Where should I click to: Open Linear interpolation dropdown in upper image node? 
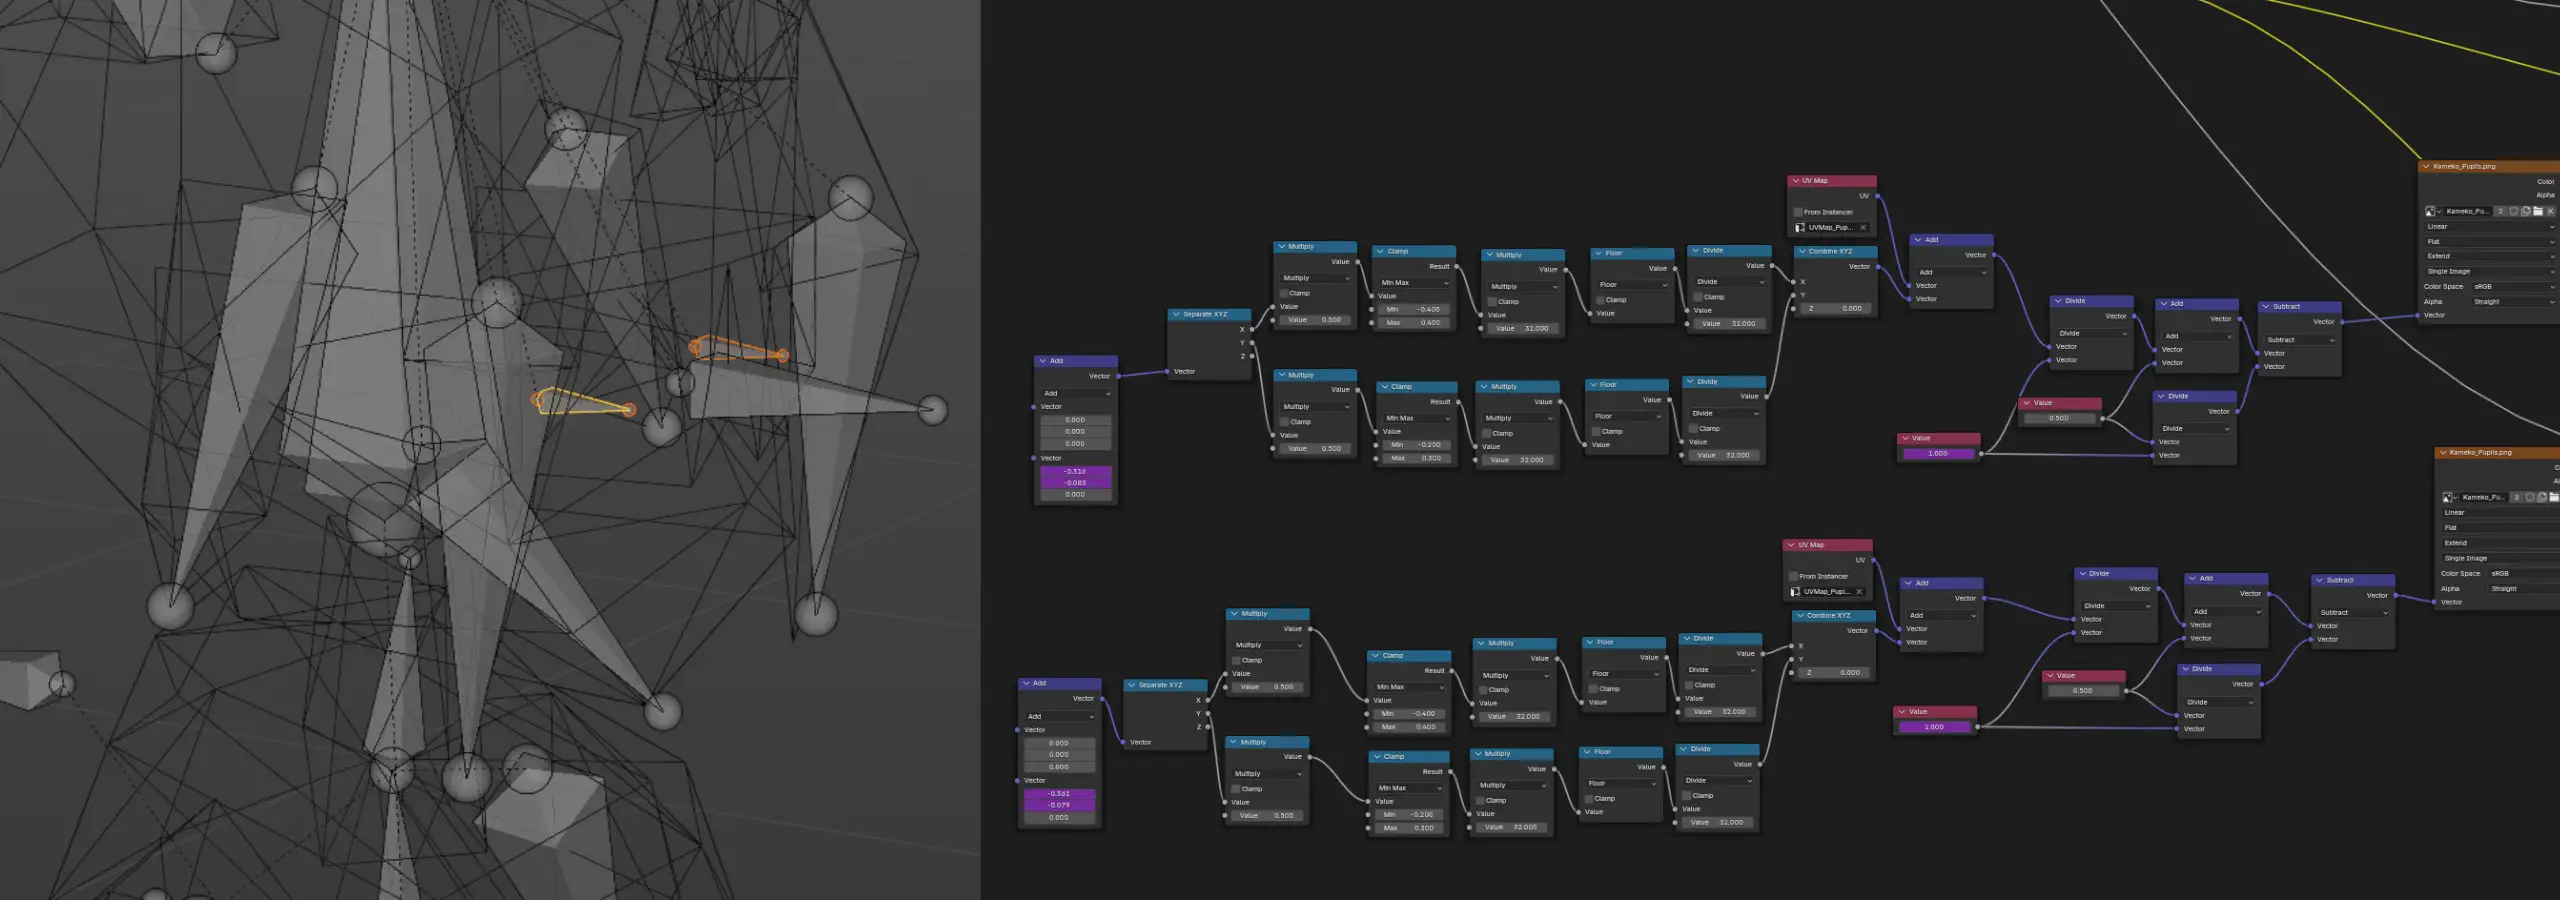pyautogui.click(x=2490, y=226)
